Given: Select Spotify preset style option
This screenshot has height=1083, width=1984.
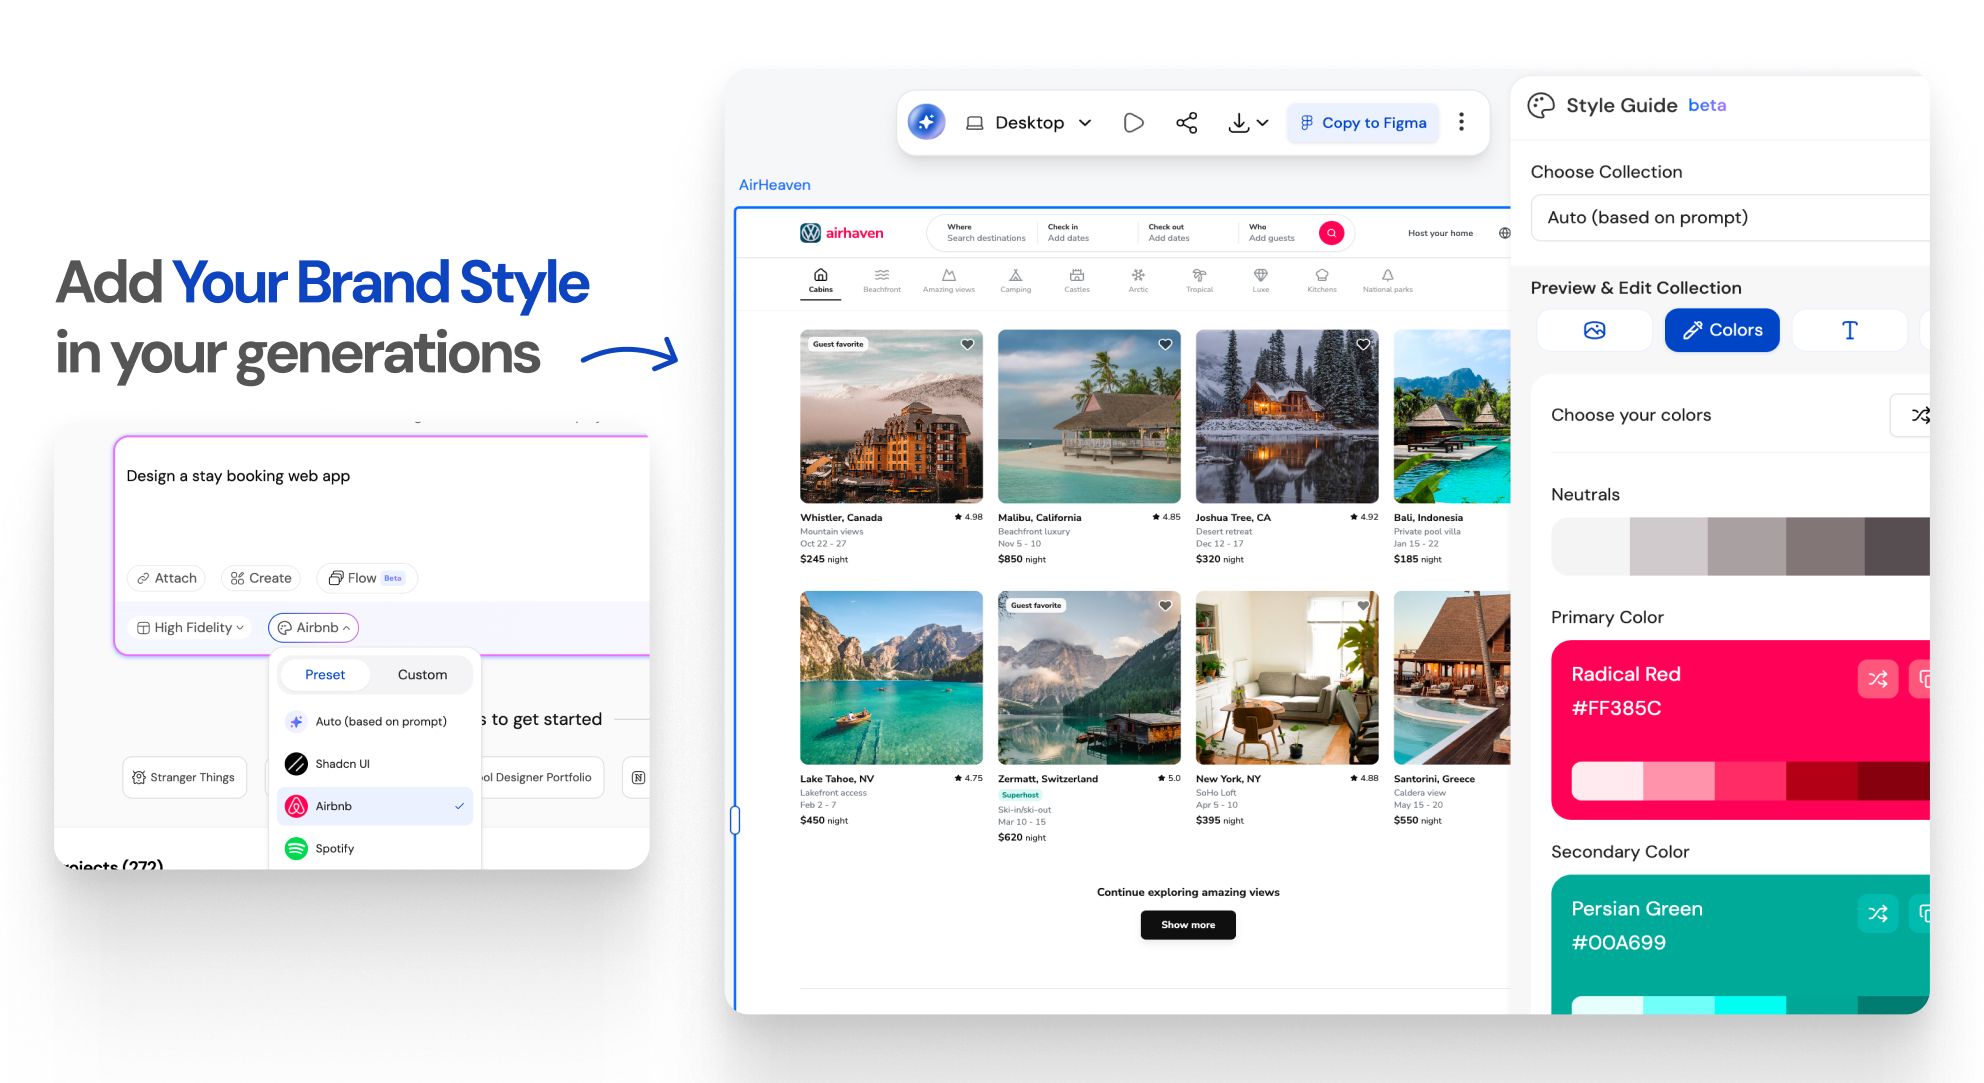Looking at the screenshot, I should (335, 848).
